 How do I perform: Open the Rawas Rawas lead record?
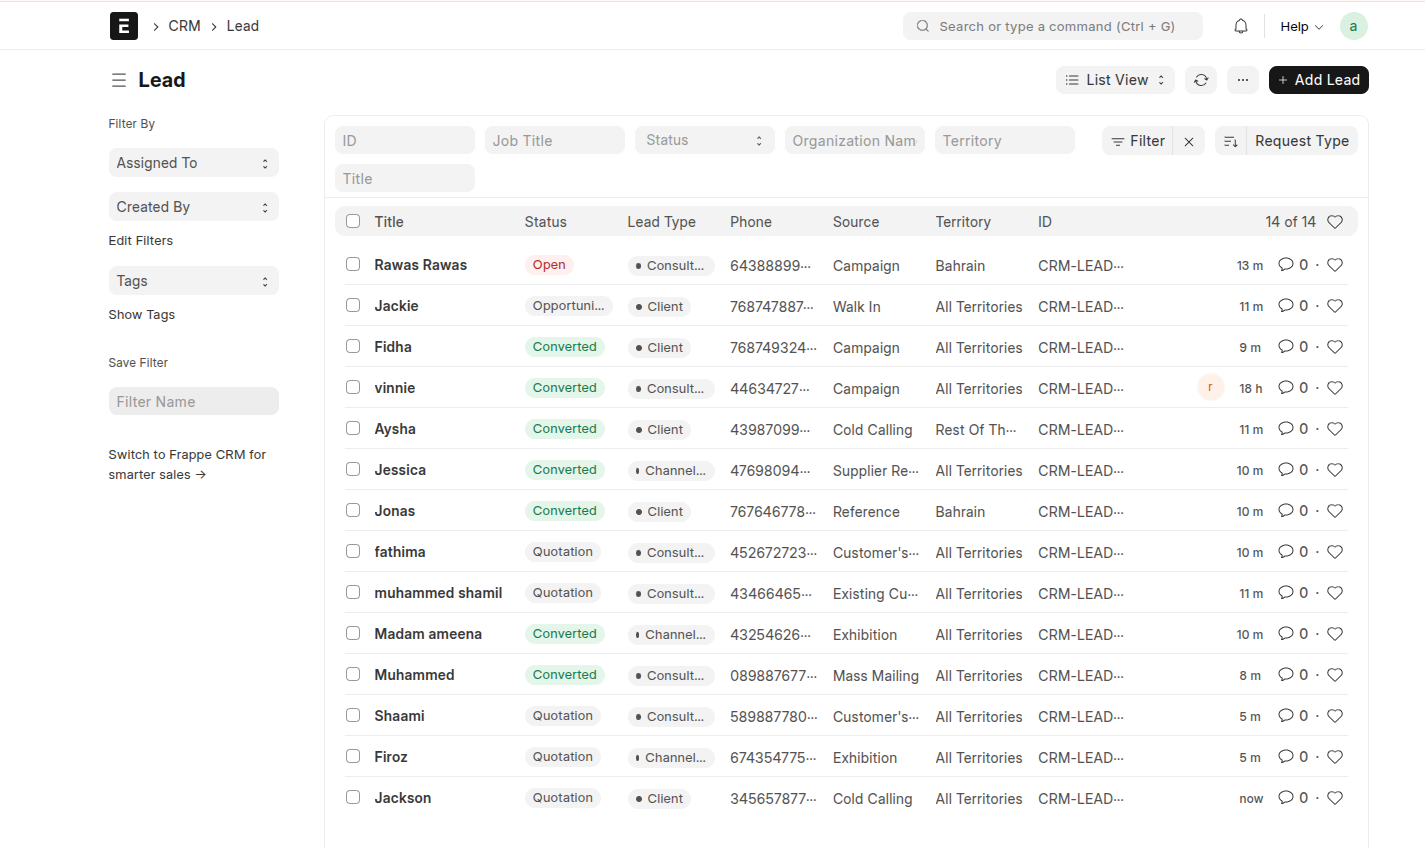click(421, 265)
